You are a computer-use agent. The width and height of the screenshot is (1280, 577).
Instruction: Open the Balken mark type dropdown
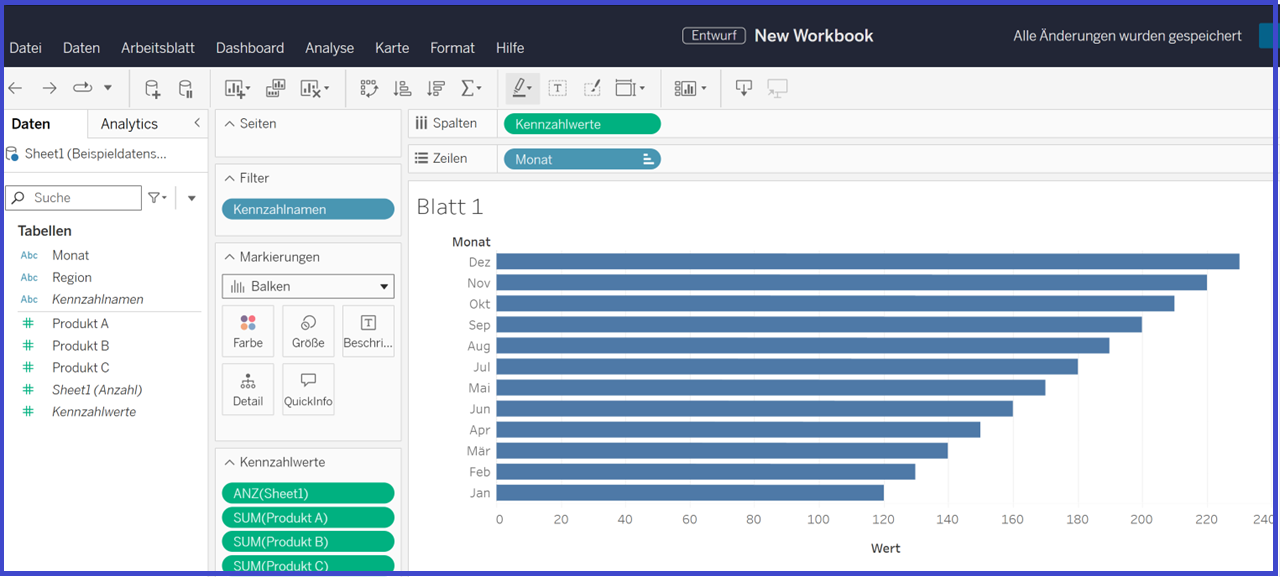[308, 286]
